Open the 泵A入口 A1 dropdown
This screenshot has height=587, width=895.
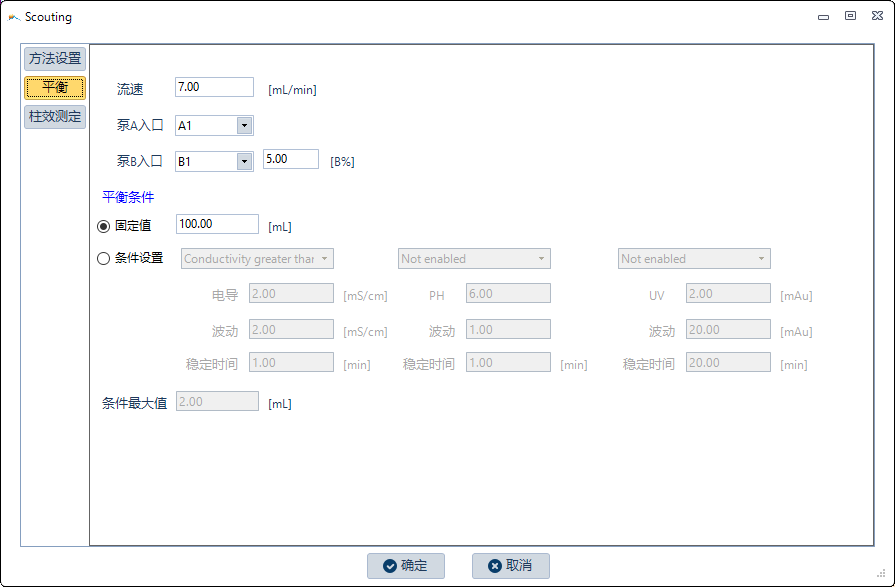pos(244,125)
